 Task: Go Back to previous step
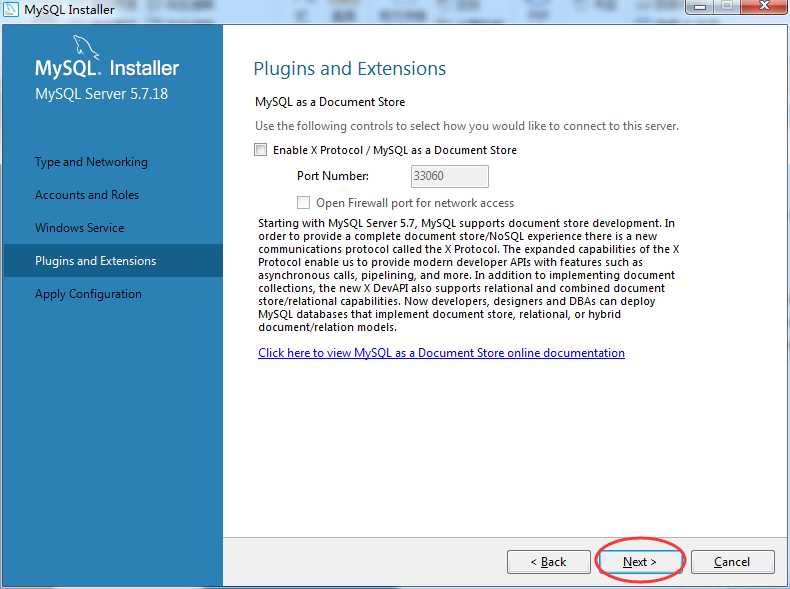pyautogui.click(x=549, y=562)
